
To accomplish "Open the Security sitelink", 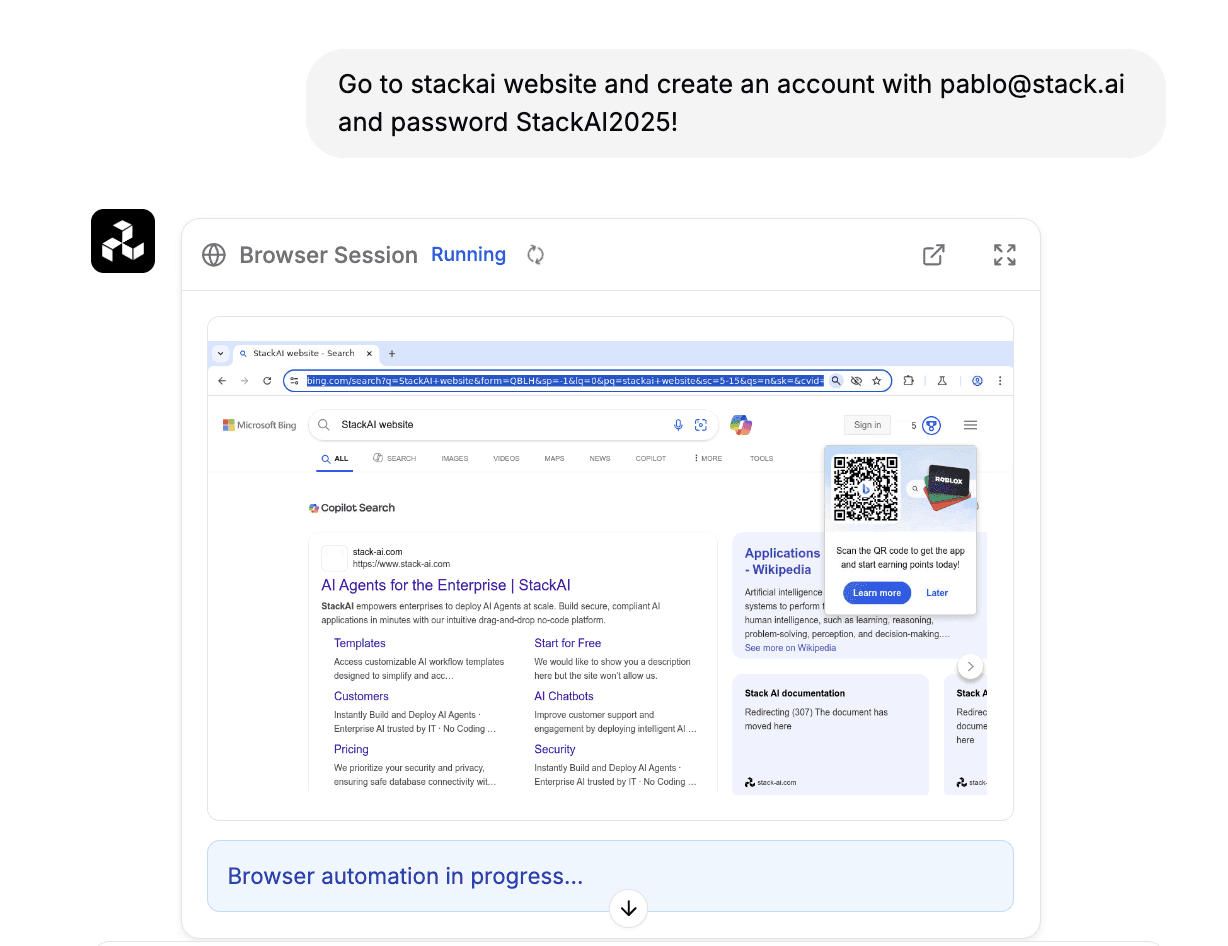I will (555, 750).
